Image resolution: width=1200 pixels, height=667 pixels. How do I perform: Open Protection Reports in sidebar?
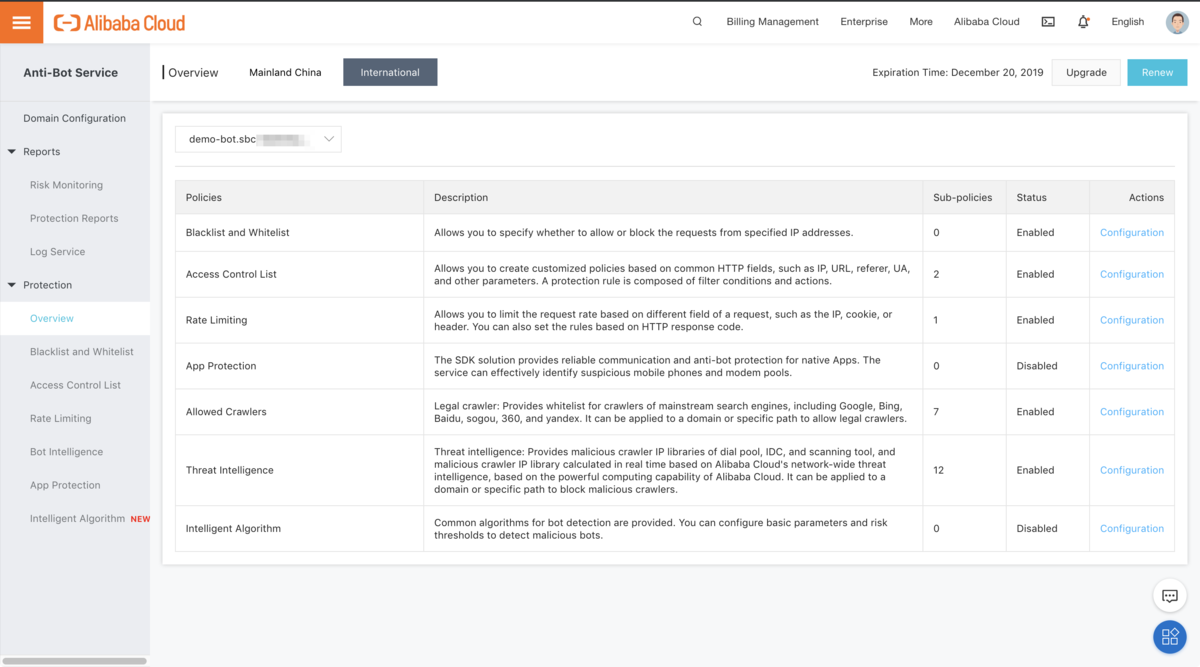tap(75, 218)
